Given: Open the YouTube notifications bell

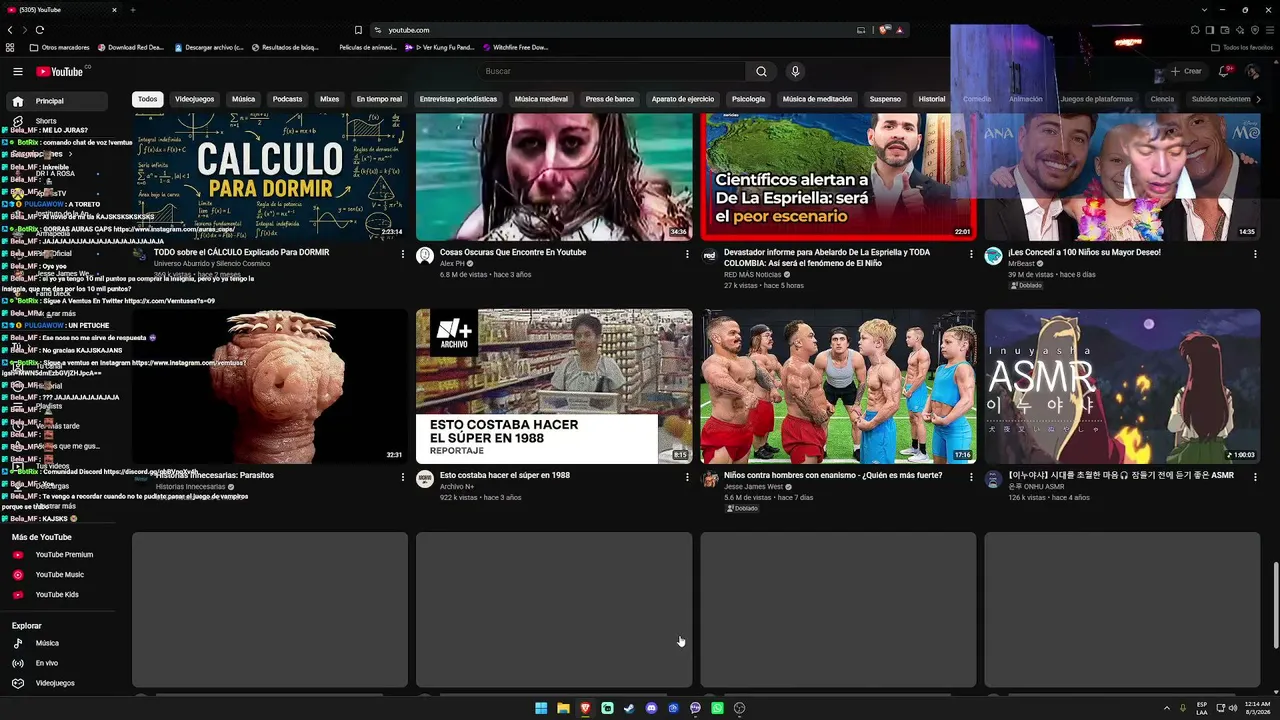Looking at the screenshot, I should pos(1224,71).
